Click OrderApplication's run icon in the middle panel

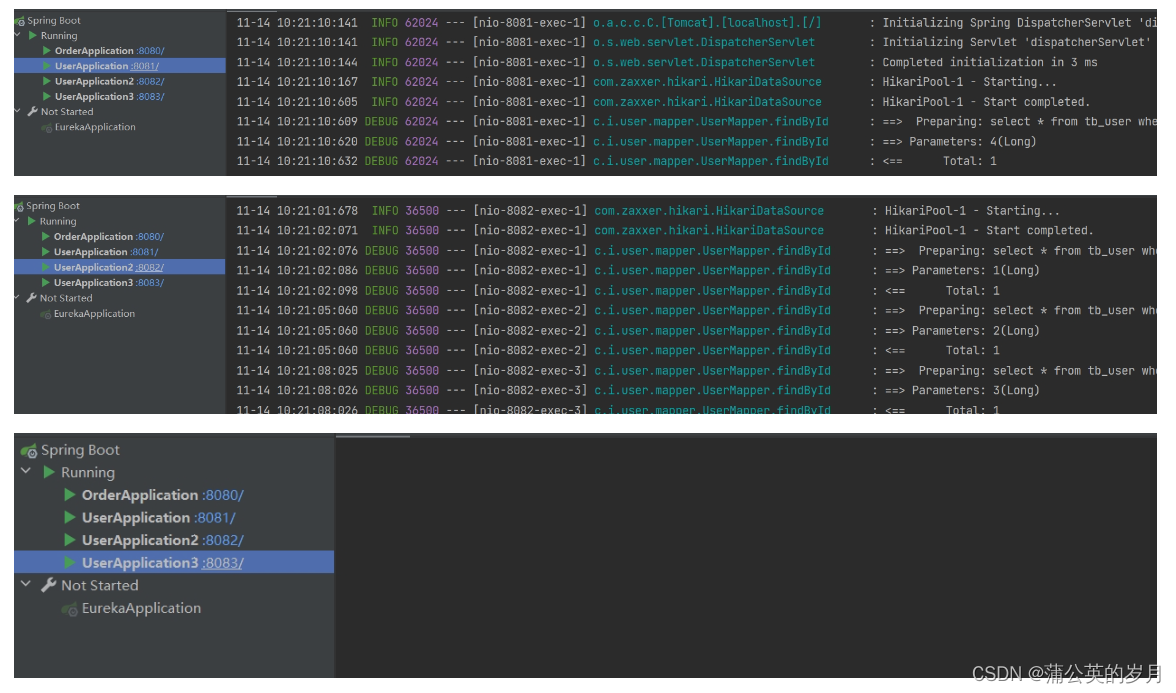point(46,237)
